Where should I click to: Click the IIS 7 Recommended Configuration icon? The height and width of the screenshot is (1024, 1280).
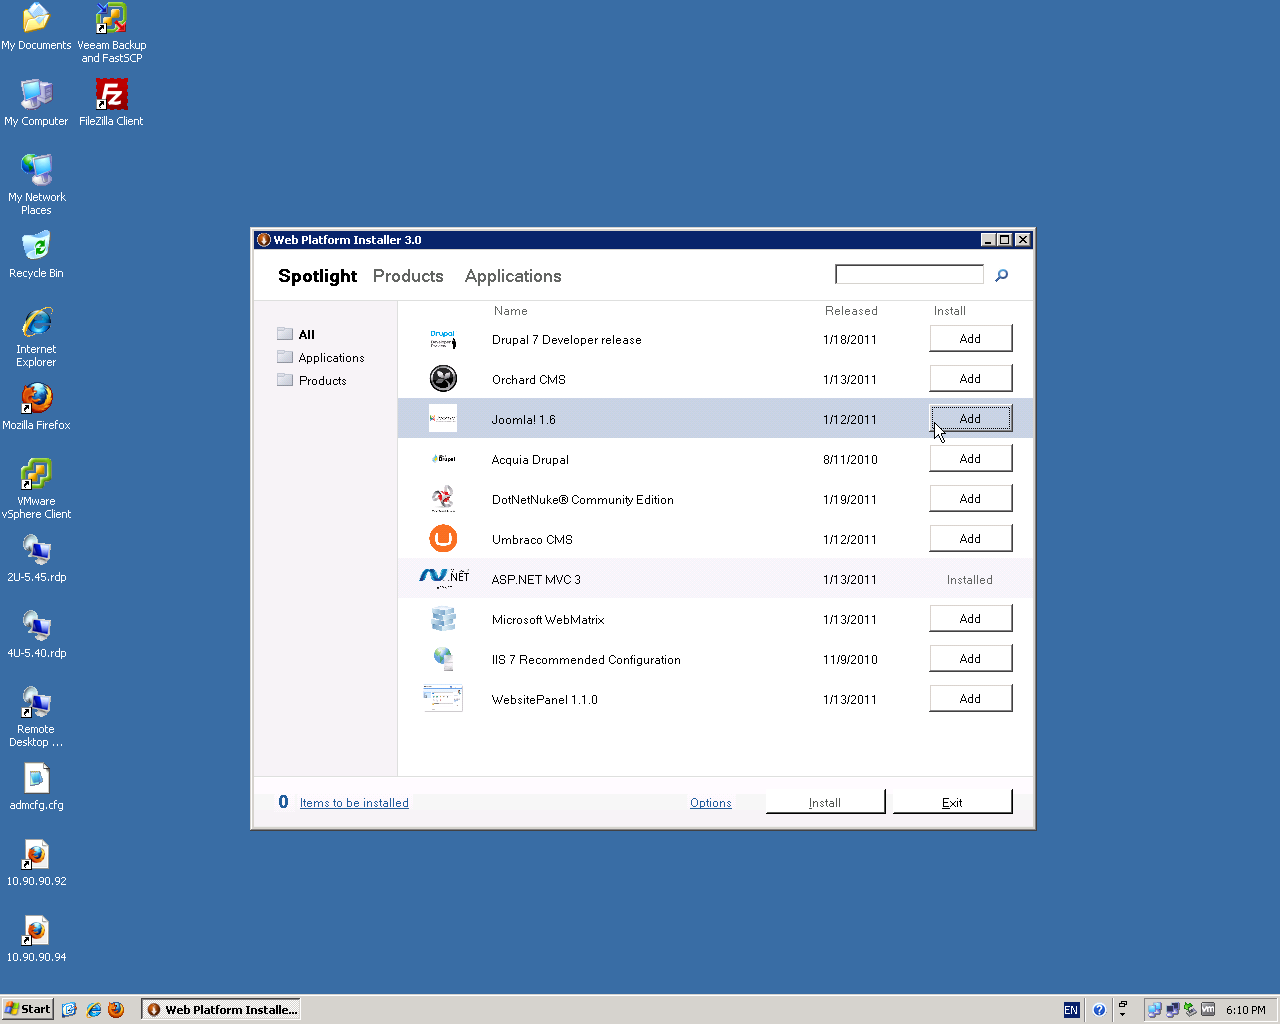[443, 658]
